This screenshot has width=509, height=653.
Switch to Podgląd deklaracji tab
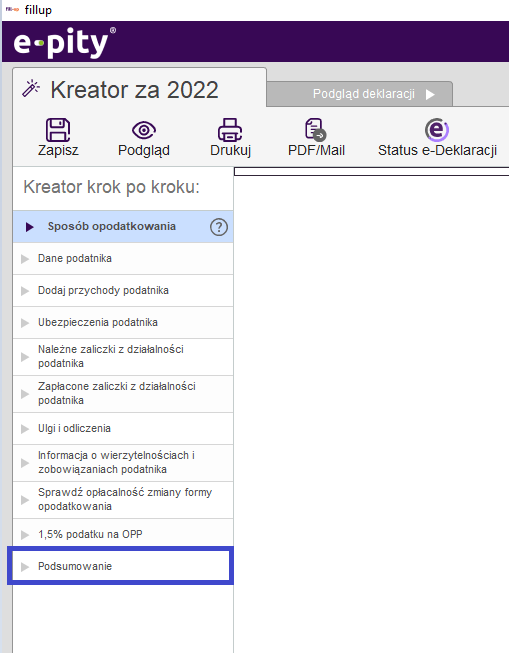359,94
